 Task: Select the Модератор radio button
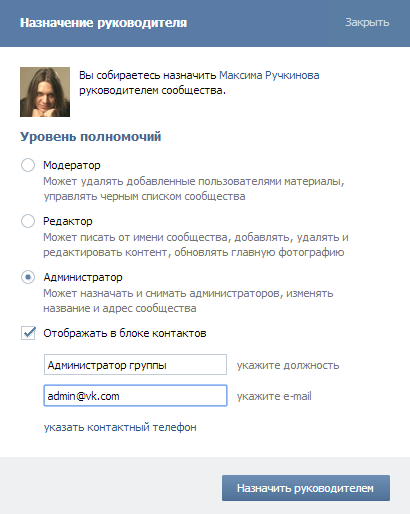28,165
